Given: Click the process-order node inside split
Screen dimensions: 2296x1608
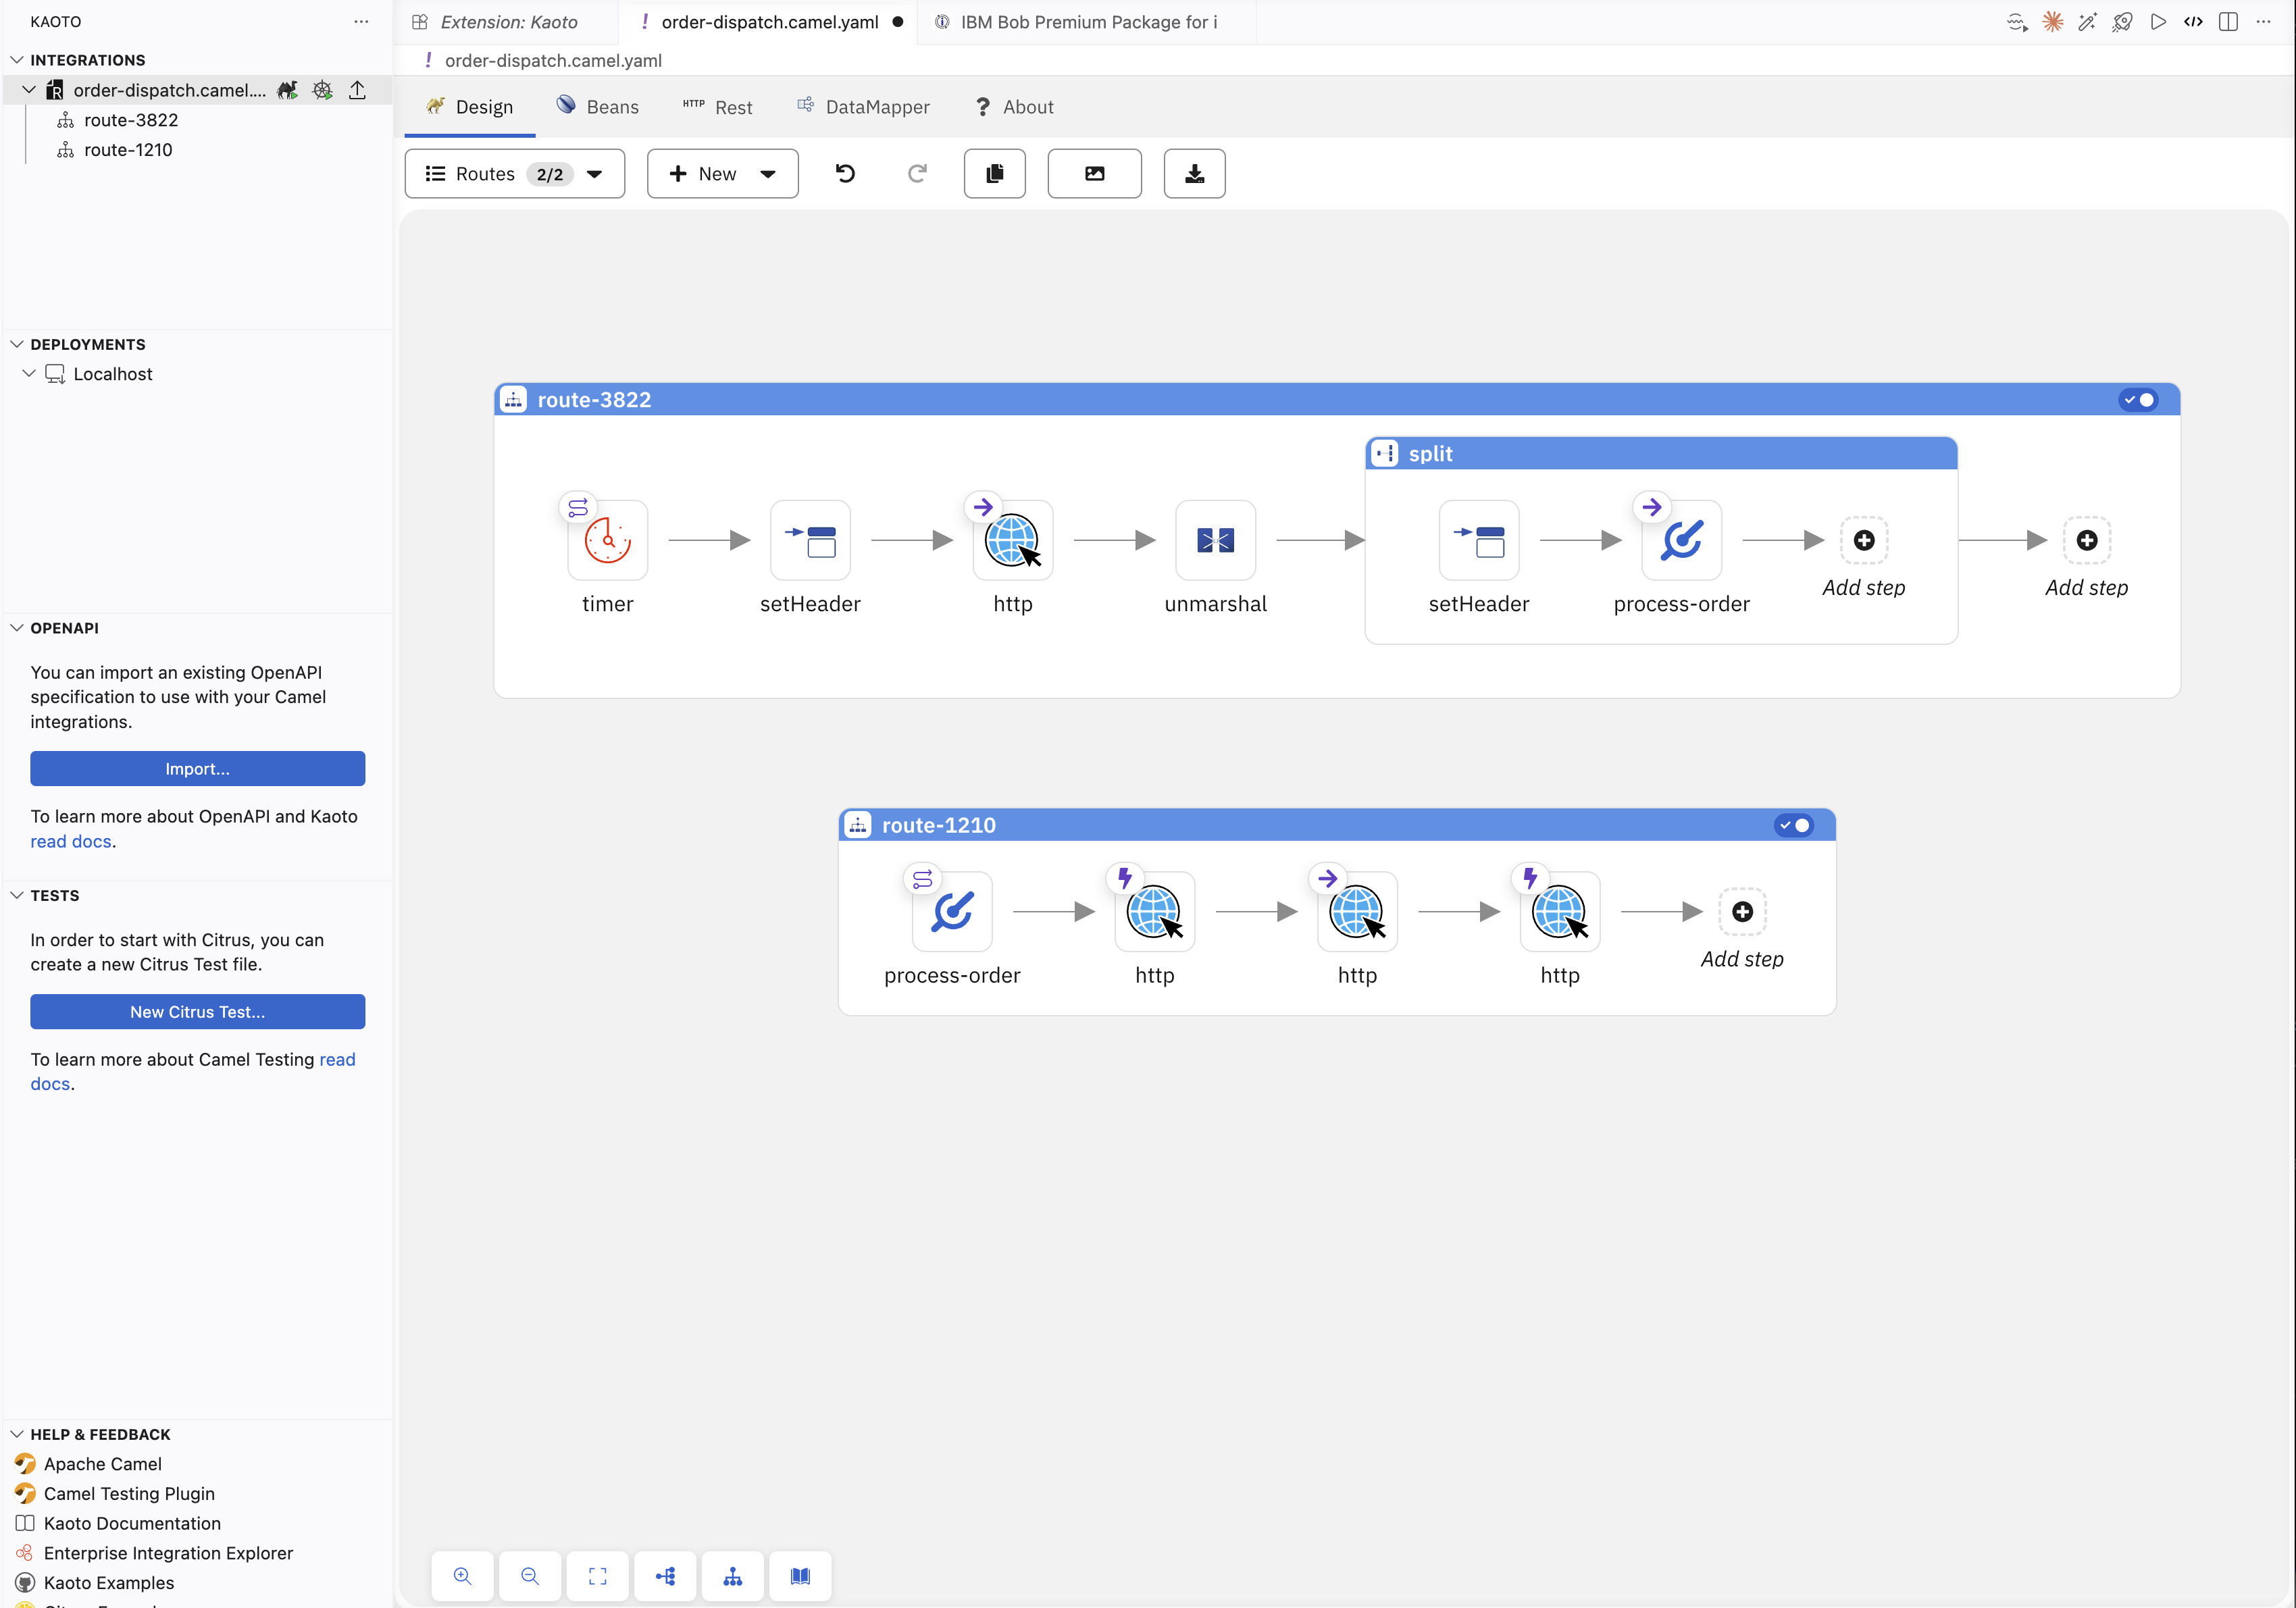Looking at the screenshot, I should point(1681,540).
